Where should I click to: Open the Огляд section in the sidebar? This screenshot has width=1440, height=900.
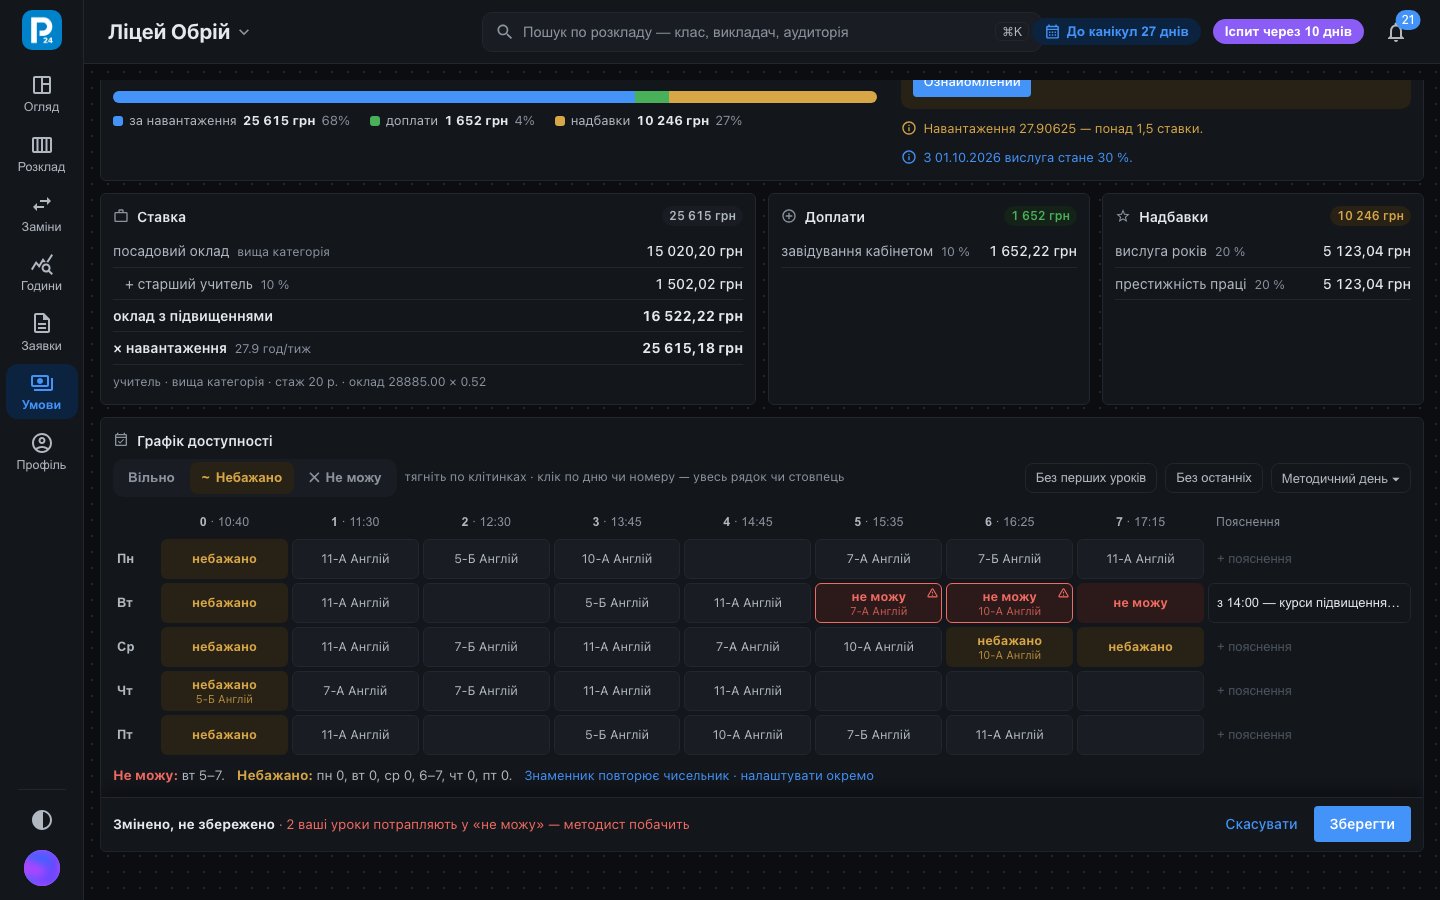pyautogui.click(x=41, y=94)
